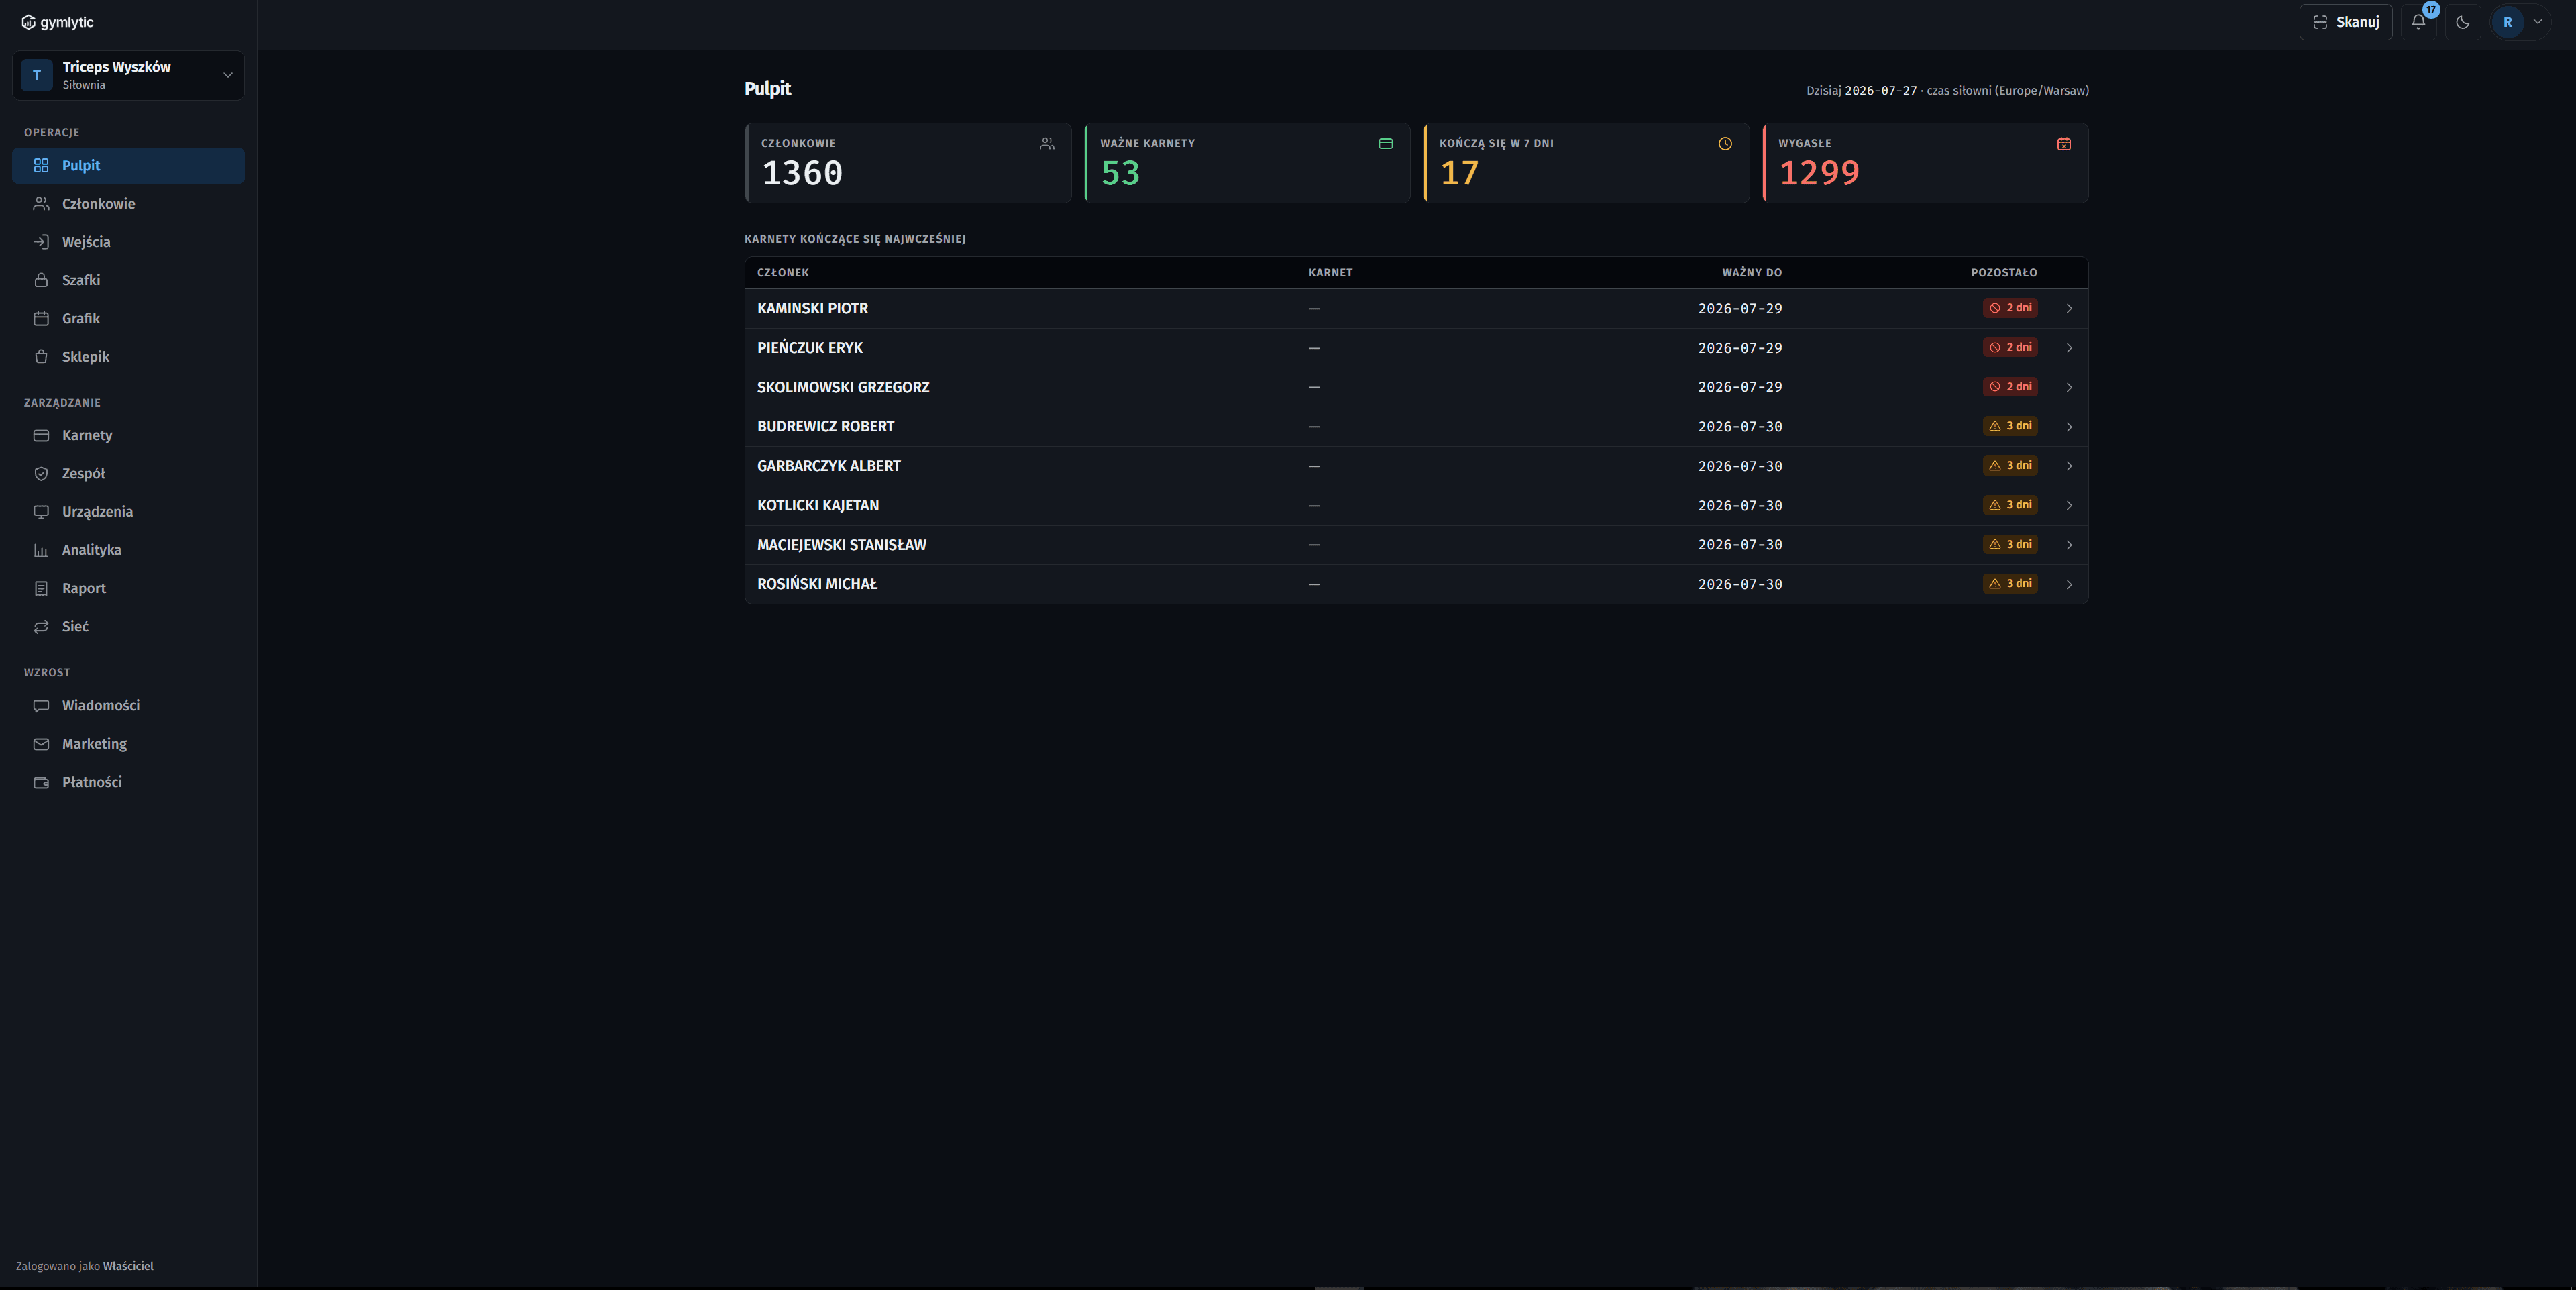Image resolution: width=2576 pixels, height=1290 pixels.
Task: Click member name BUDREWICZ ROBERT
Action: [826, 427]
